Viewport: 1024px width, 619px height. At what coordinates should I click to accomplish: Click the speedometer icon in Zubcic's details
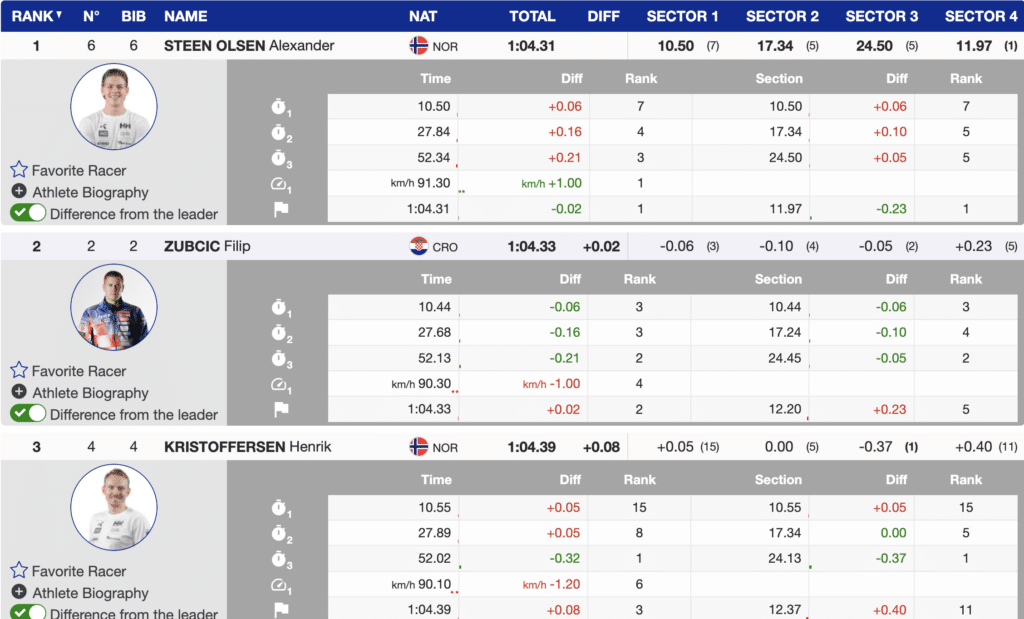click(x=281, y=384)
